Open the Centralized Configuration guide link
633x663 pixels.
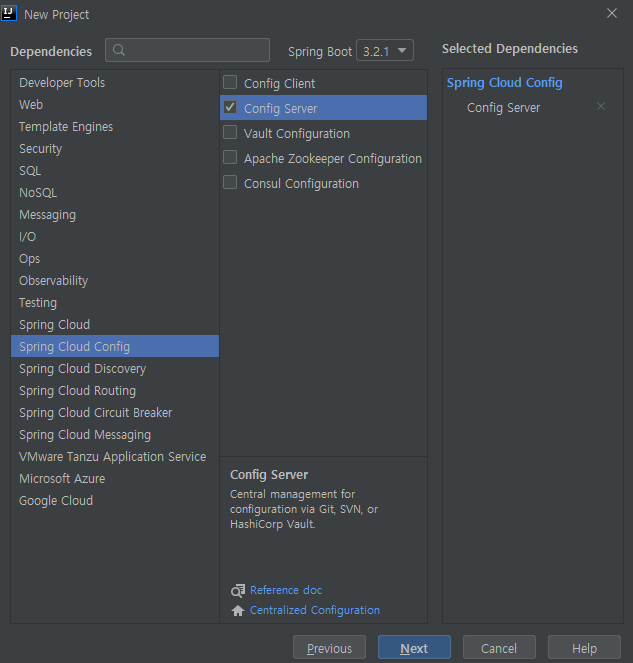[x=315, y=610]
